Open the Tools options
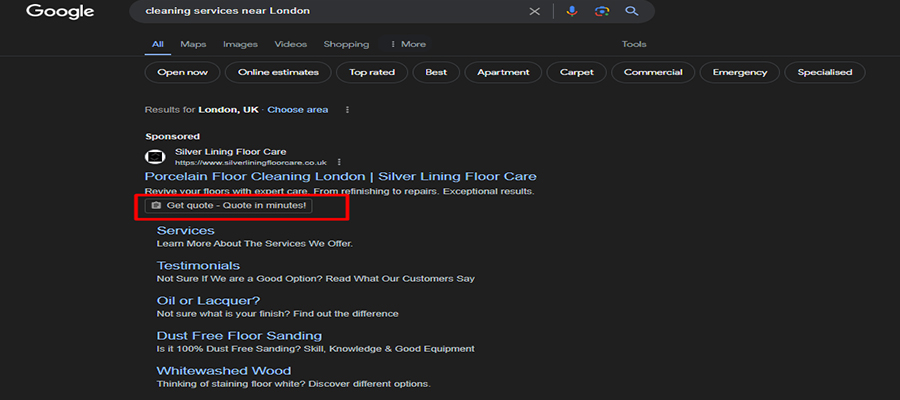900x400 pixels. [x=634, y=44]
